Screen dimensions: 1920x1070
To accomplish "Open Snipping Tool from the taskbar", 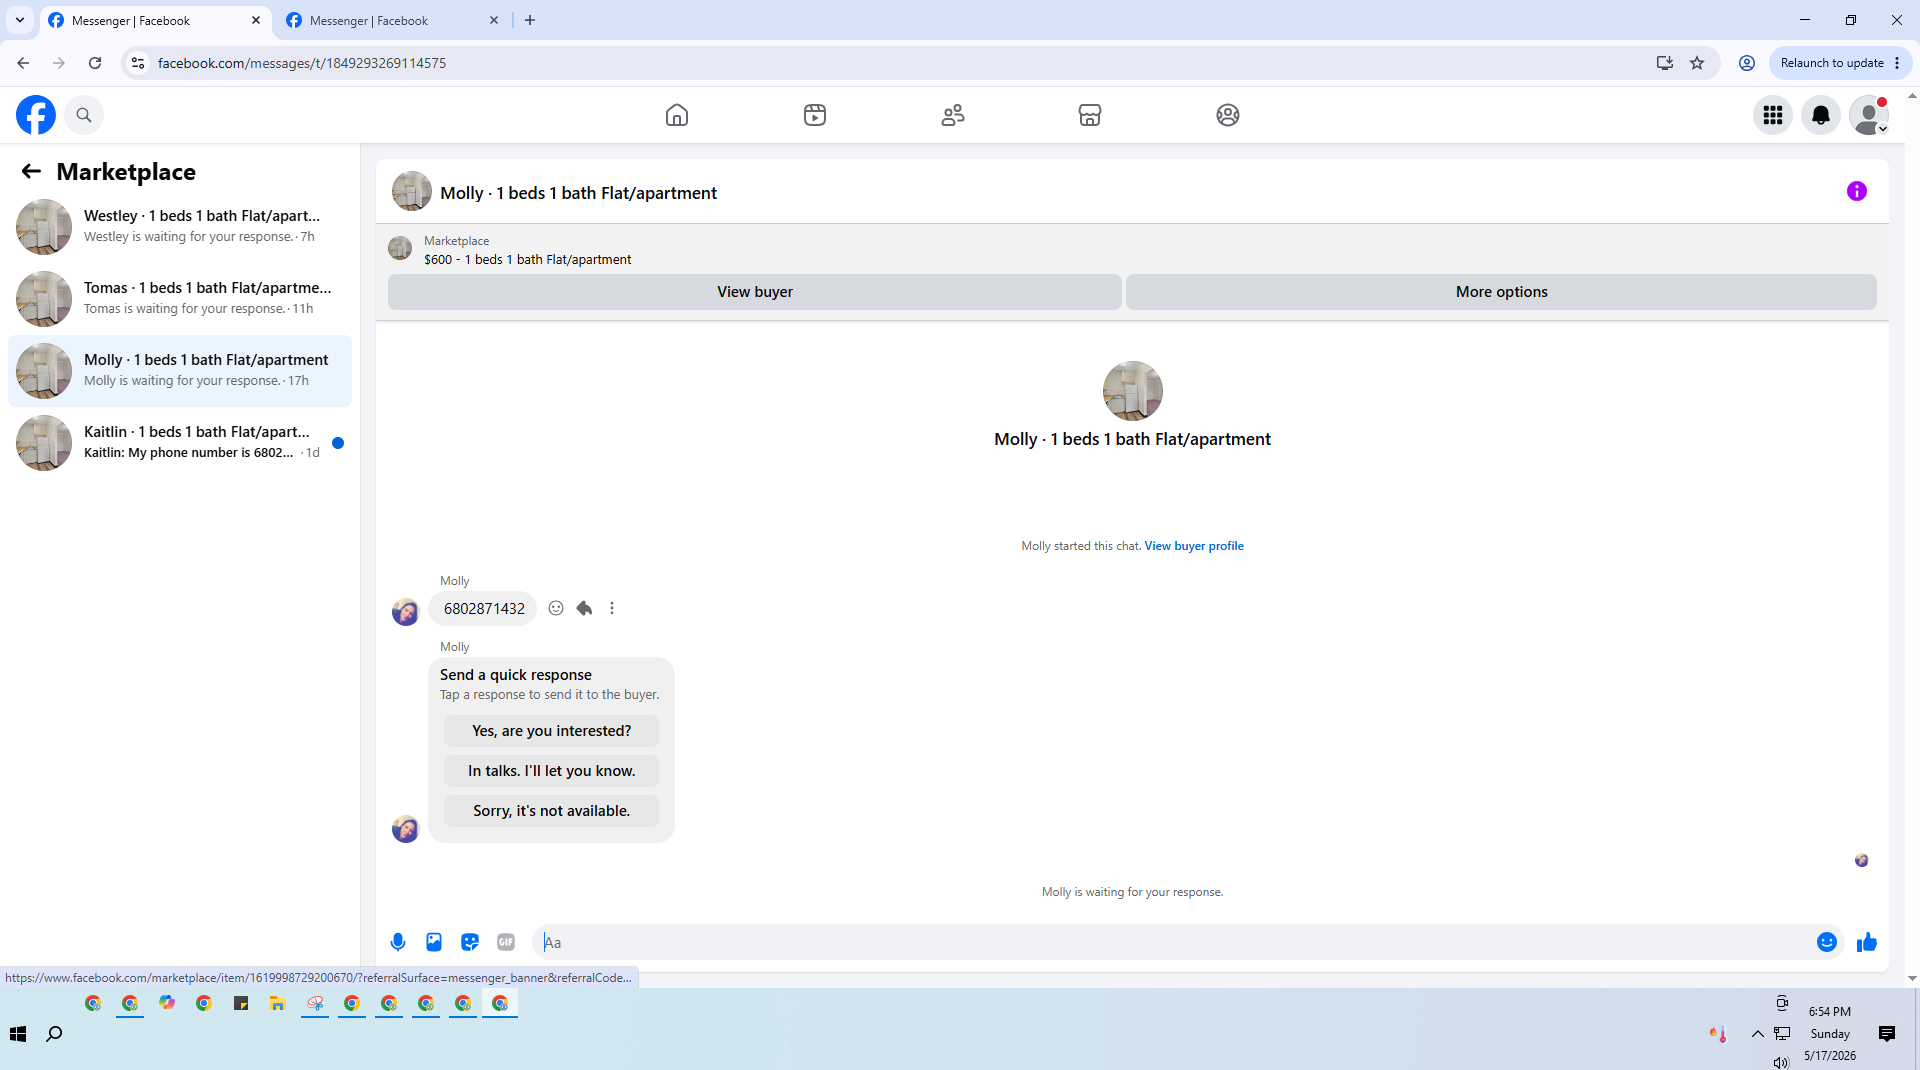I will (315, 1003).
